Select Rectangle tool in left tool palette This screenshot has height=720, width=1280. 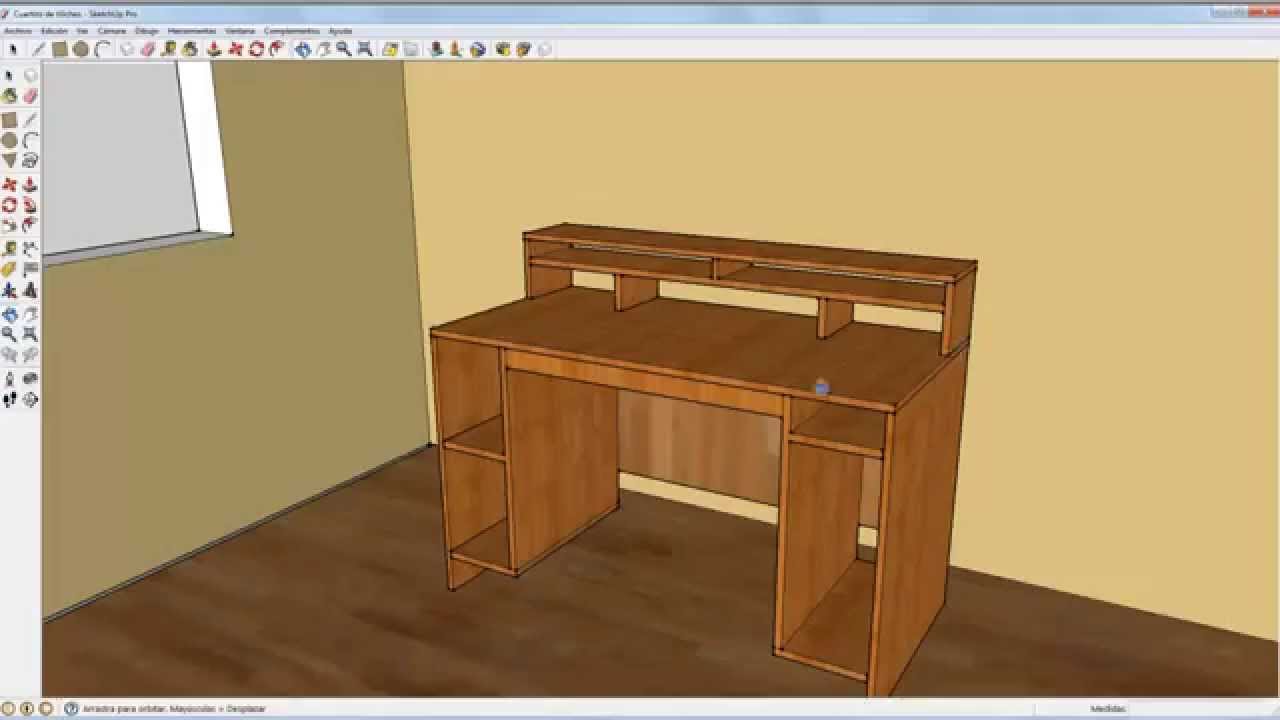pos(9,120)
